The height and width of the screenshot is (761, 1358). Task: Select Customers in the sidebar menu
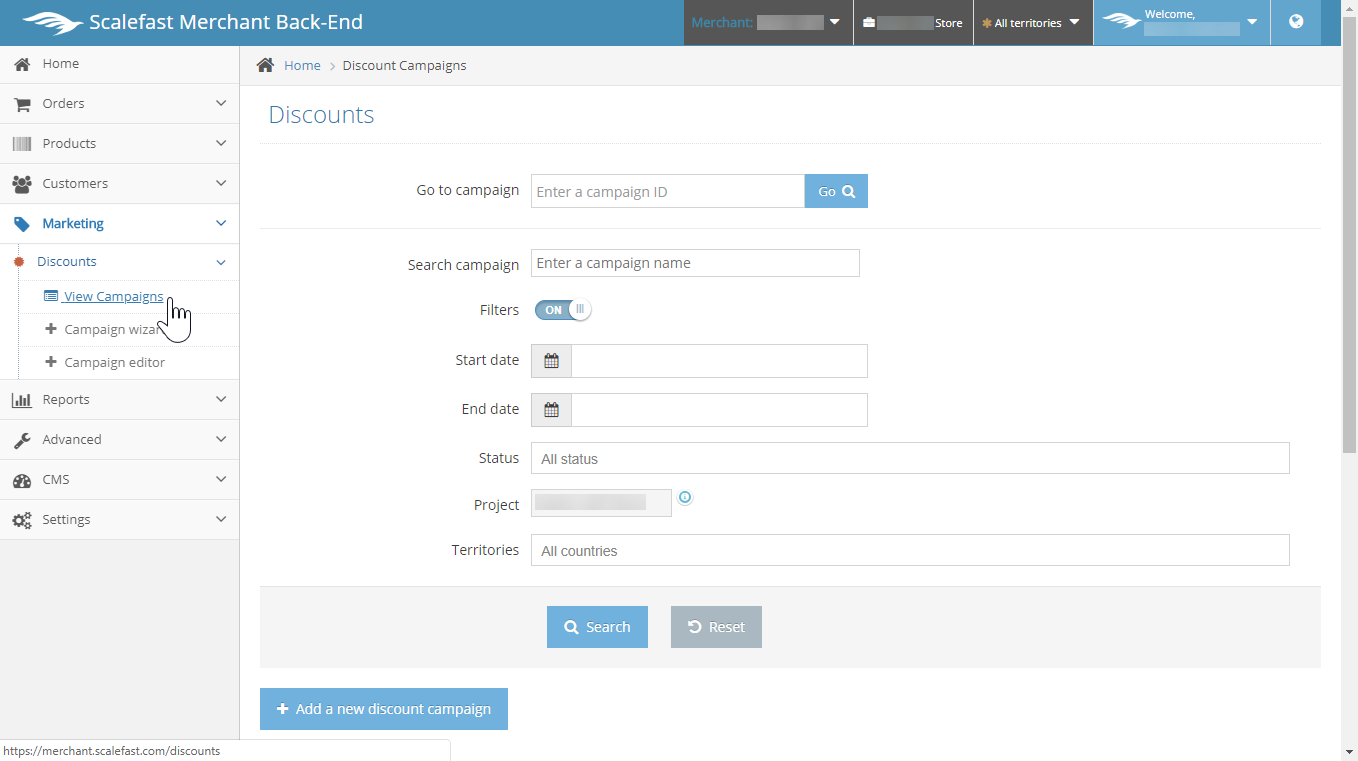tap(75, 184)
